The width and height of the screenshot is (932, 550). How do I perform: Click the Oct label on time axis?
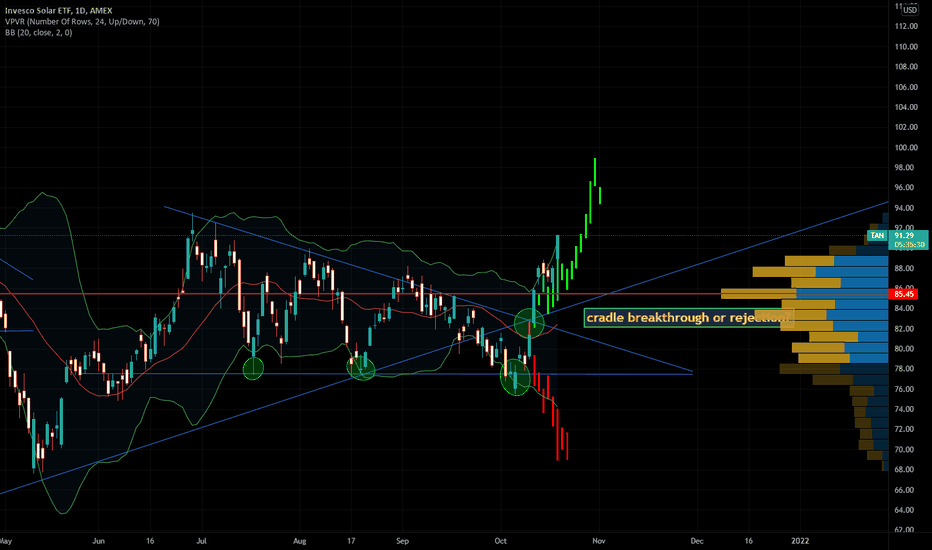coord(500,541)
